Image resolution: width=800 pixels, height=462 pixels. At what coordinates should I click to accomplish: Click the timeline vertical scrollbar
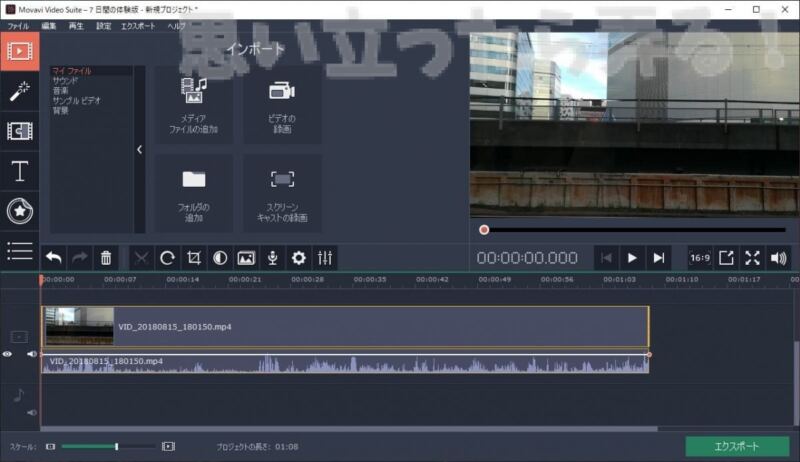pyautogui.click(x=797, y=382)
